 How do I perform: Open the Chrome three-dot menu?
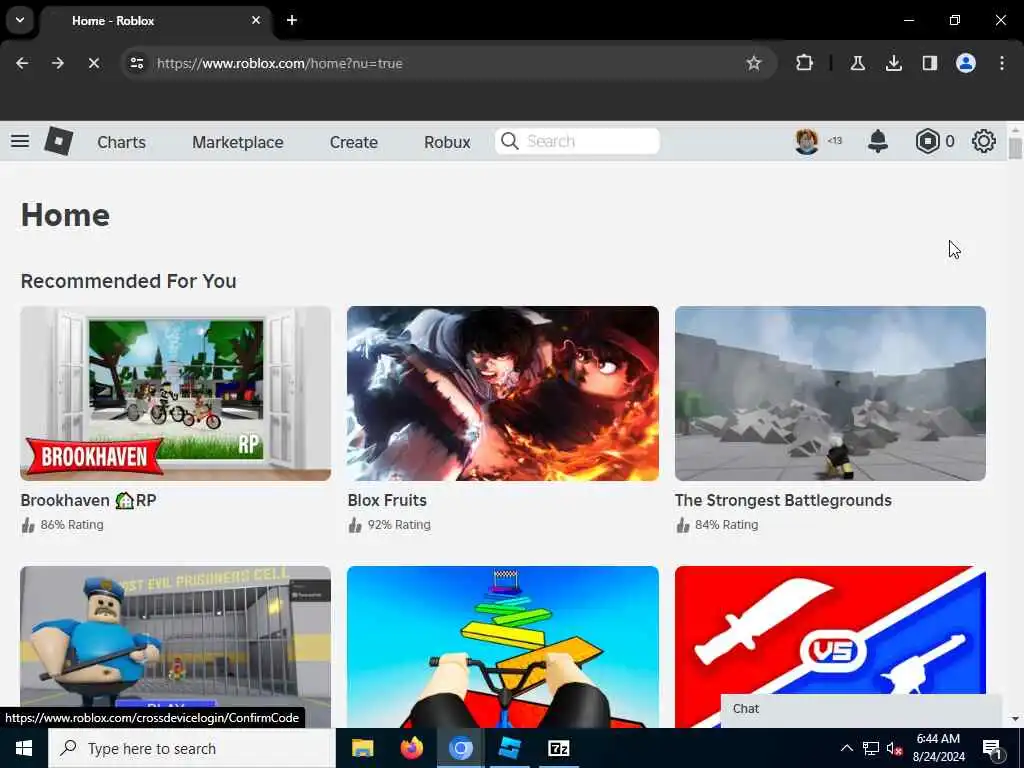(1002, 63)
